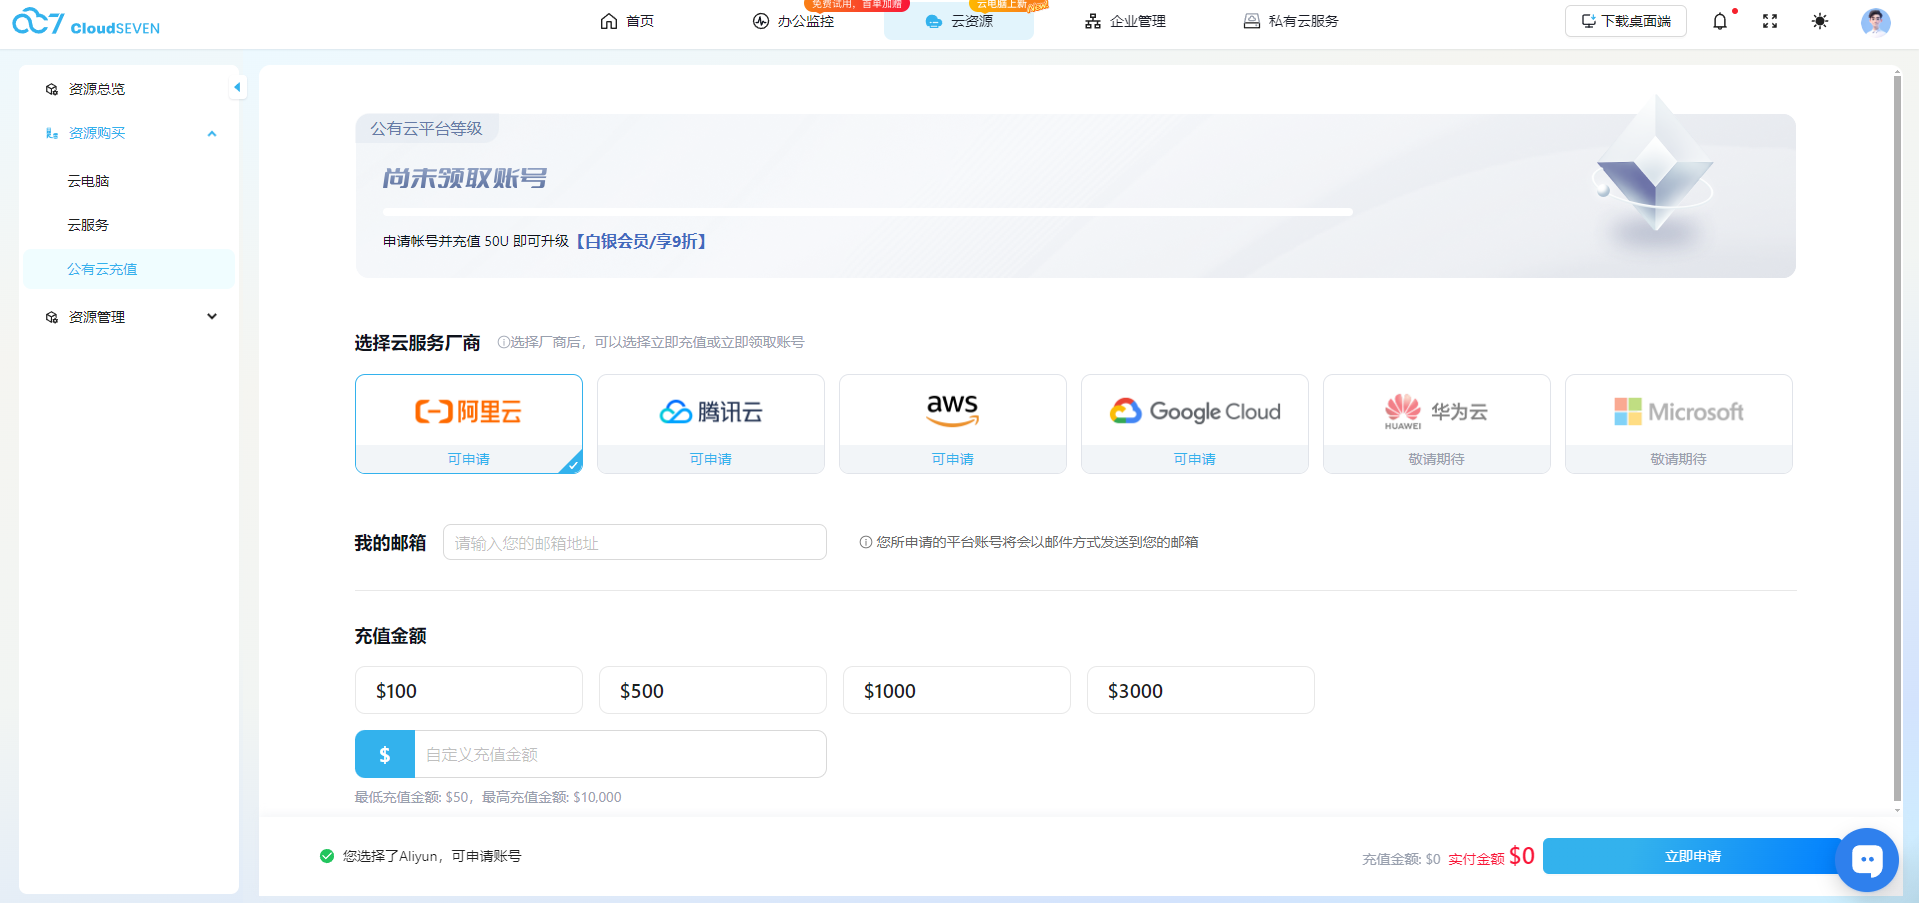Click the CloudSEVEN logo
This screenshot has height=903, width=1919.
(x=86, y=22)
